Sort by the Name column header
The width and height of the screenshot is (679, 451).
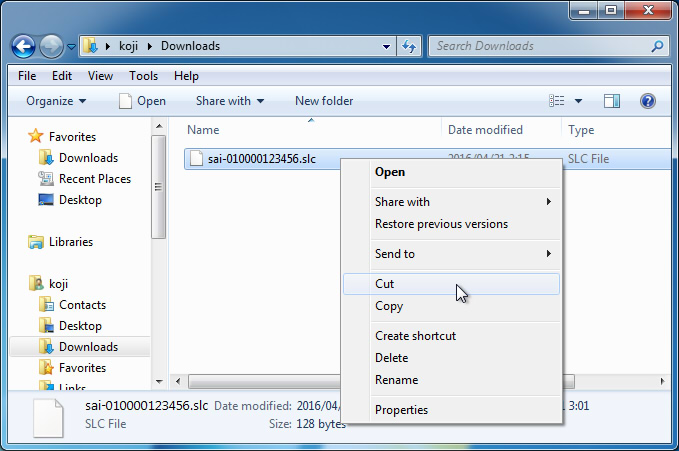tap(203, 130)
